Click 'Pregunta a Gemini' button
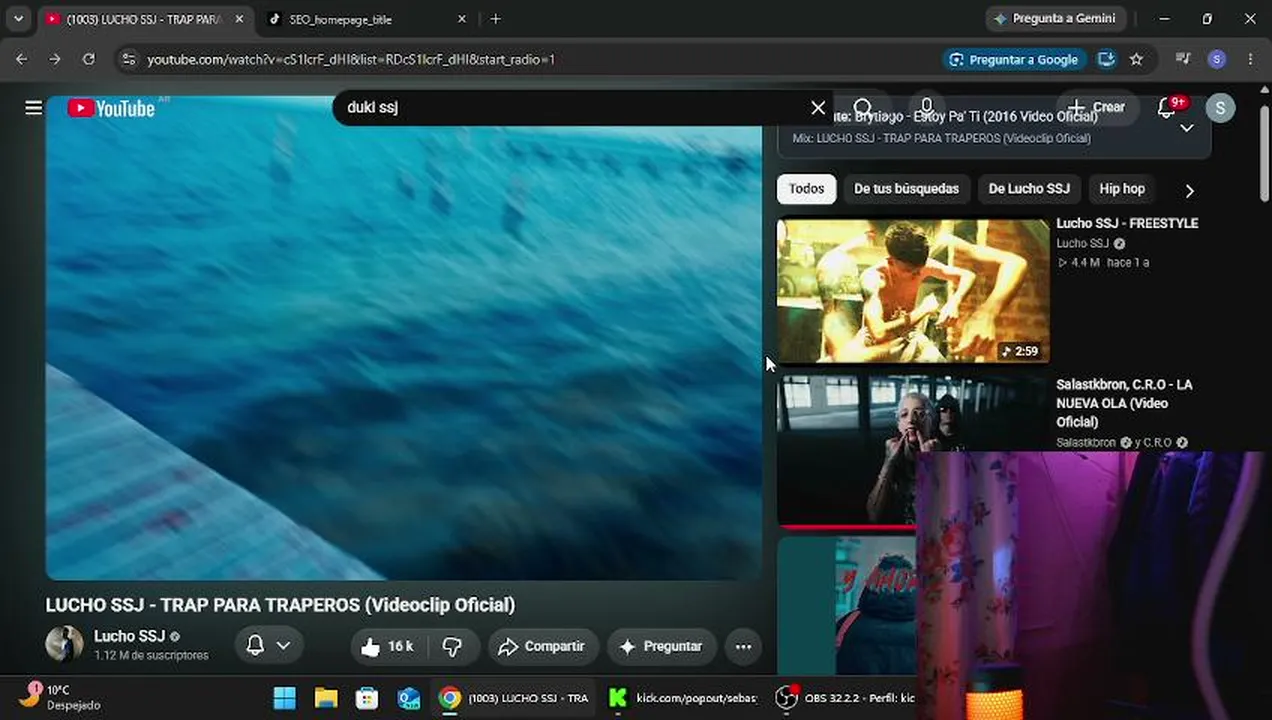 point(1054,18)
